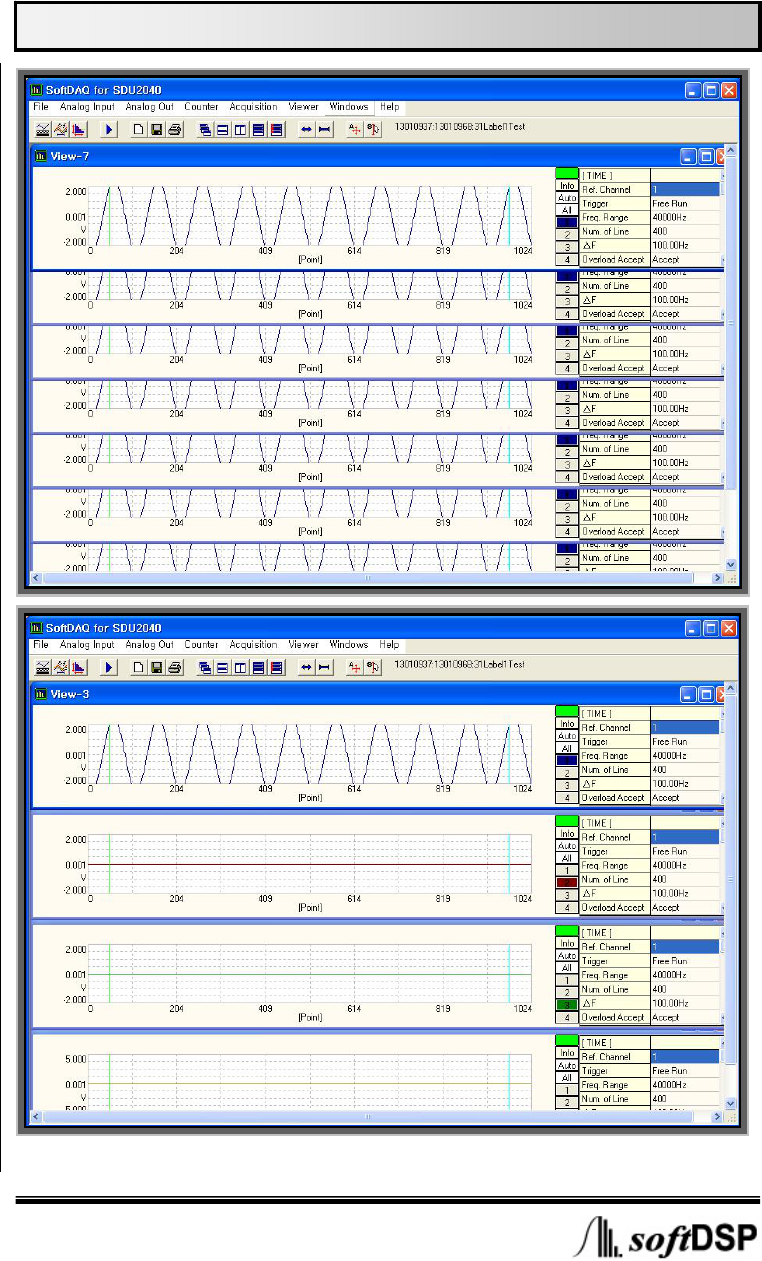Toggle channel 3 button beside blue waveform graph in View-3
Viewport: 762px width, 1261px height.
tap(567, 785)
